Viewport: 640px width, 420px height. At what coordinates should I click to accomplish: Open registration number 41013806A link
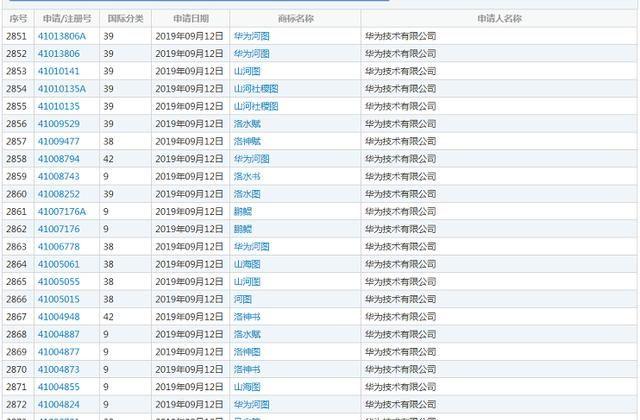point(62,36)
